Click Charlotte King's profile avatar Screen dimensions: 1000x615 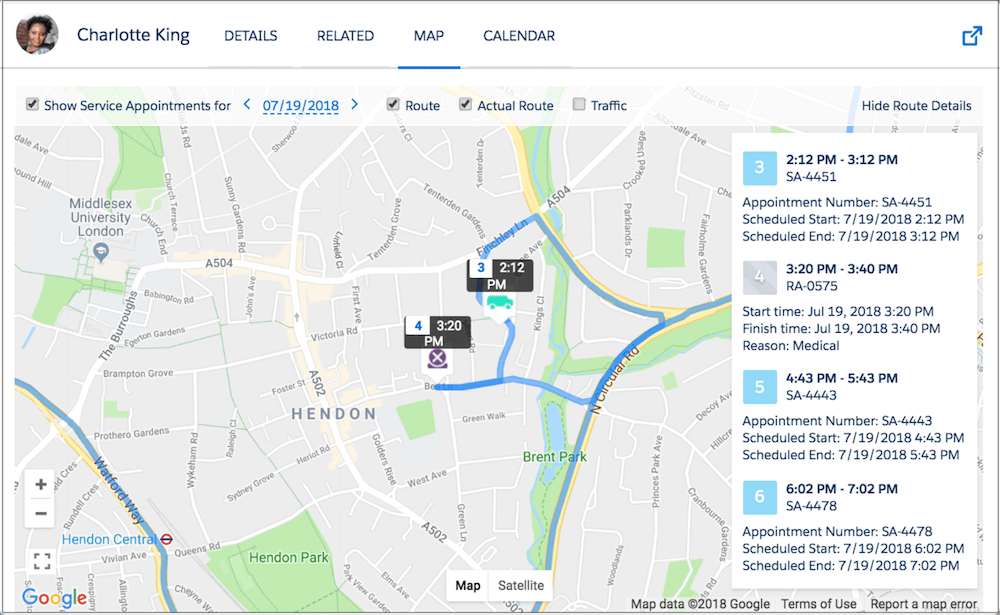pyautogui.click(x=37, y=35)
